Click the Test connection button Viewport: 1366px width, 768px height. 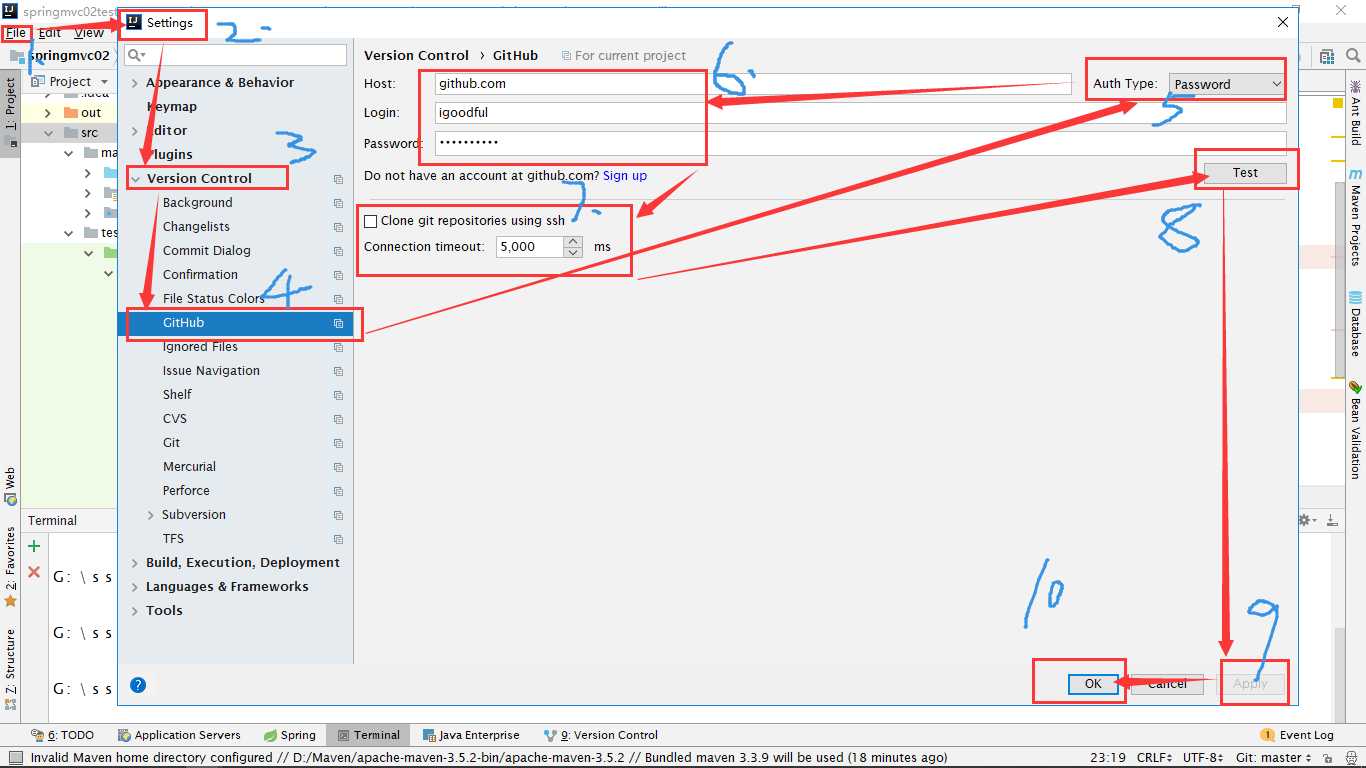point(1245,173)
